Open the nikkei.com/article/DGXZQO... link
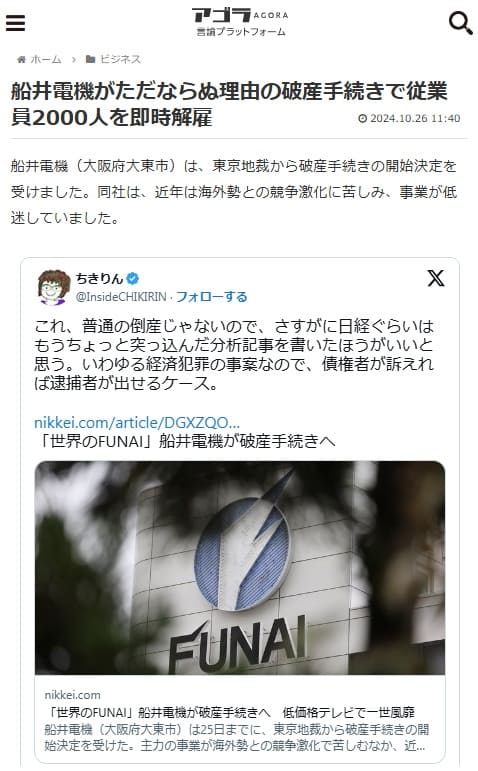The image size is (478, 771). click(x=137, y=422)
